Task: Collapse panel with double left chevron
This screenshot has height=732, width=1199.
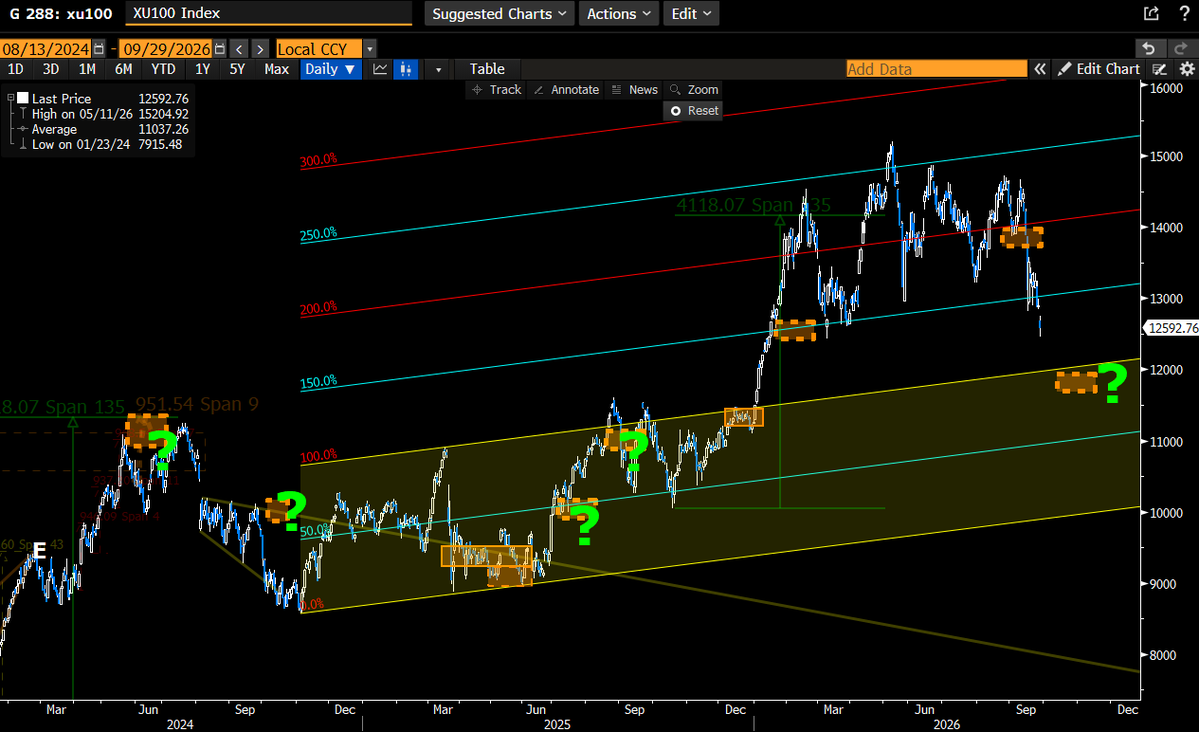Action: 1040,69
